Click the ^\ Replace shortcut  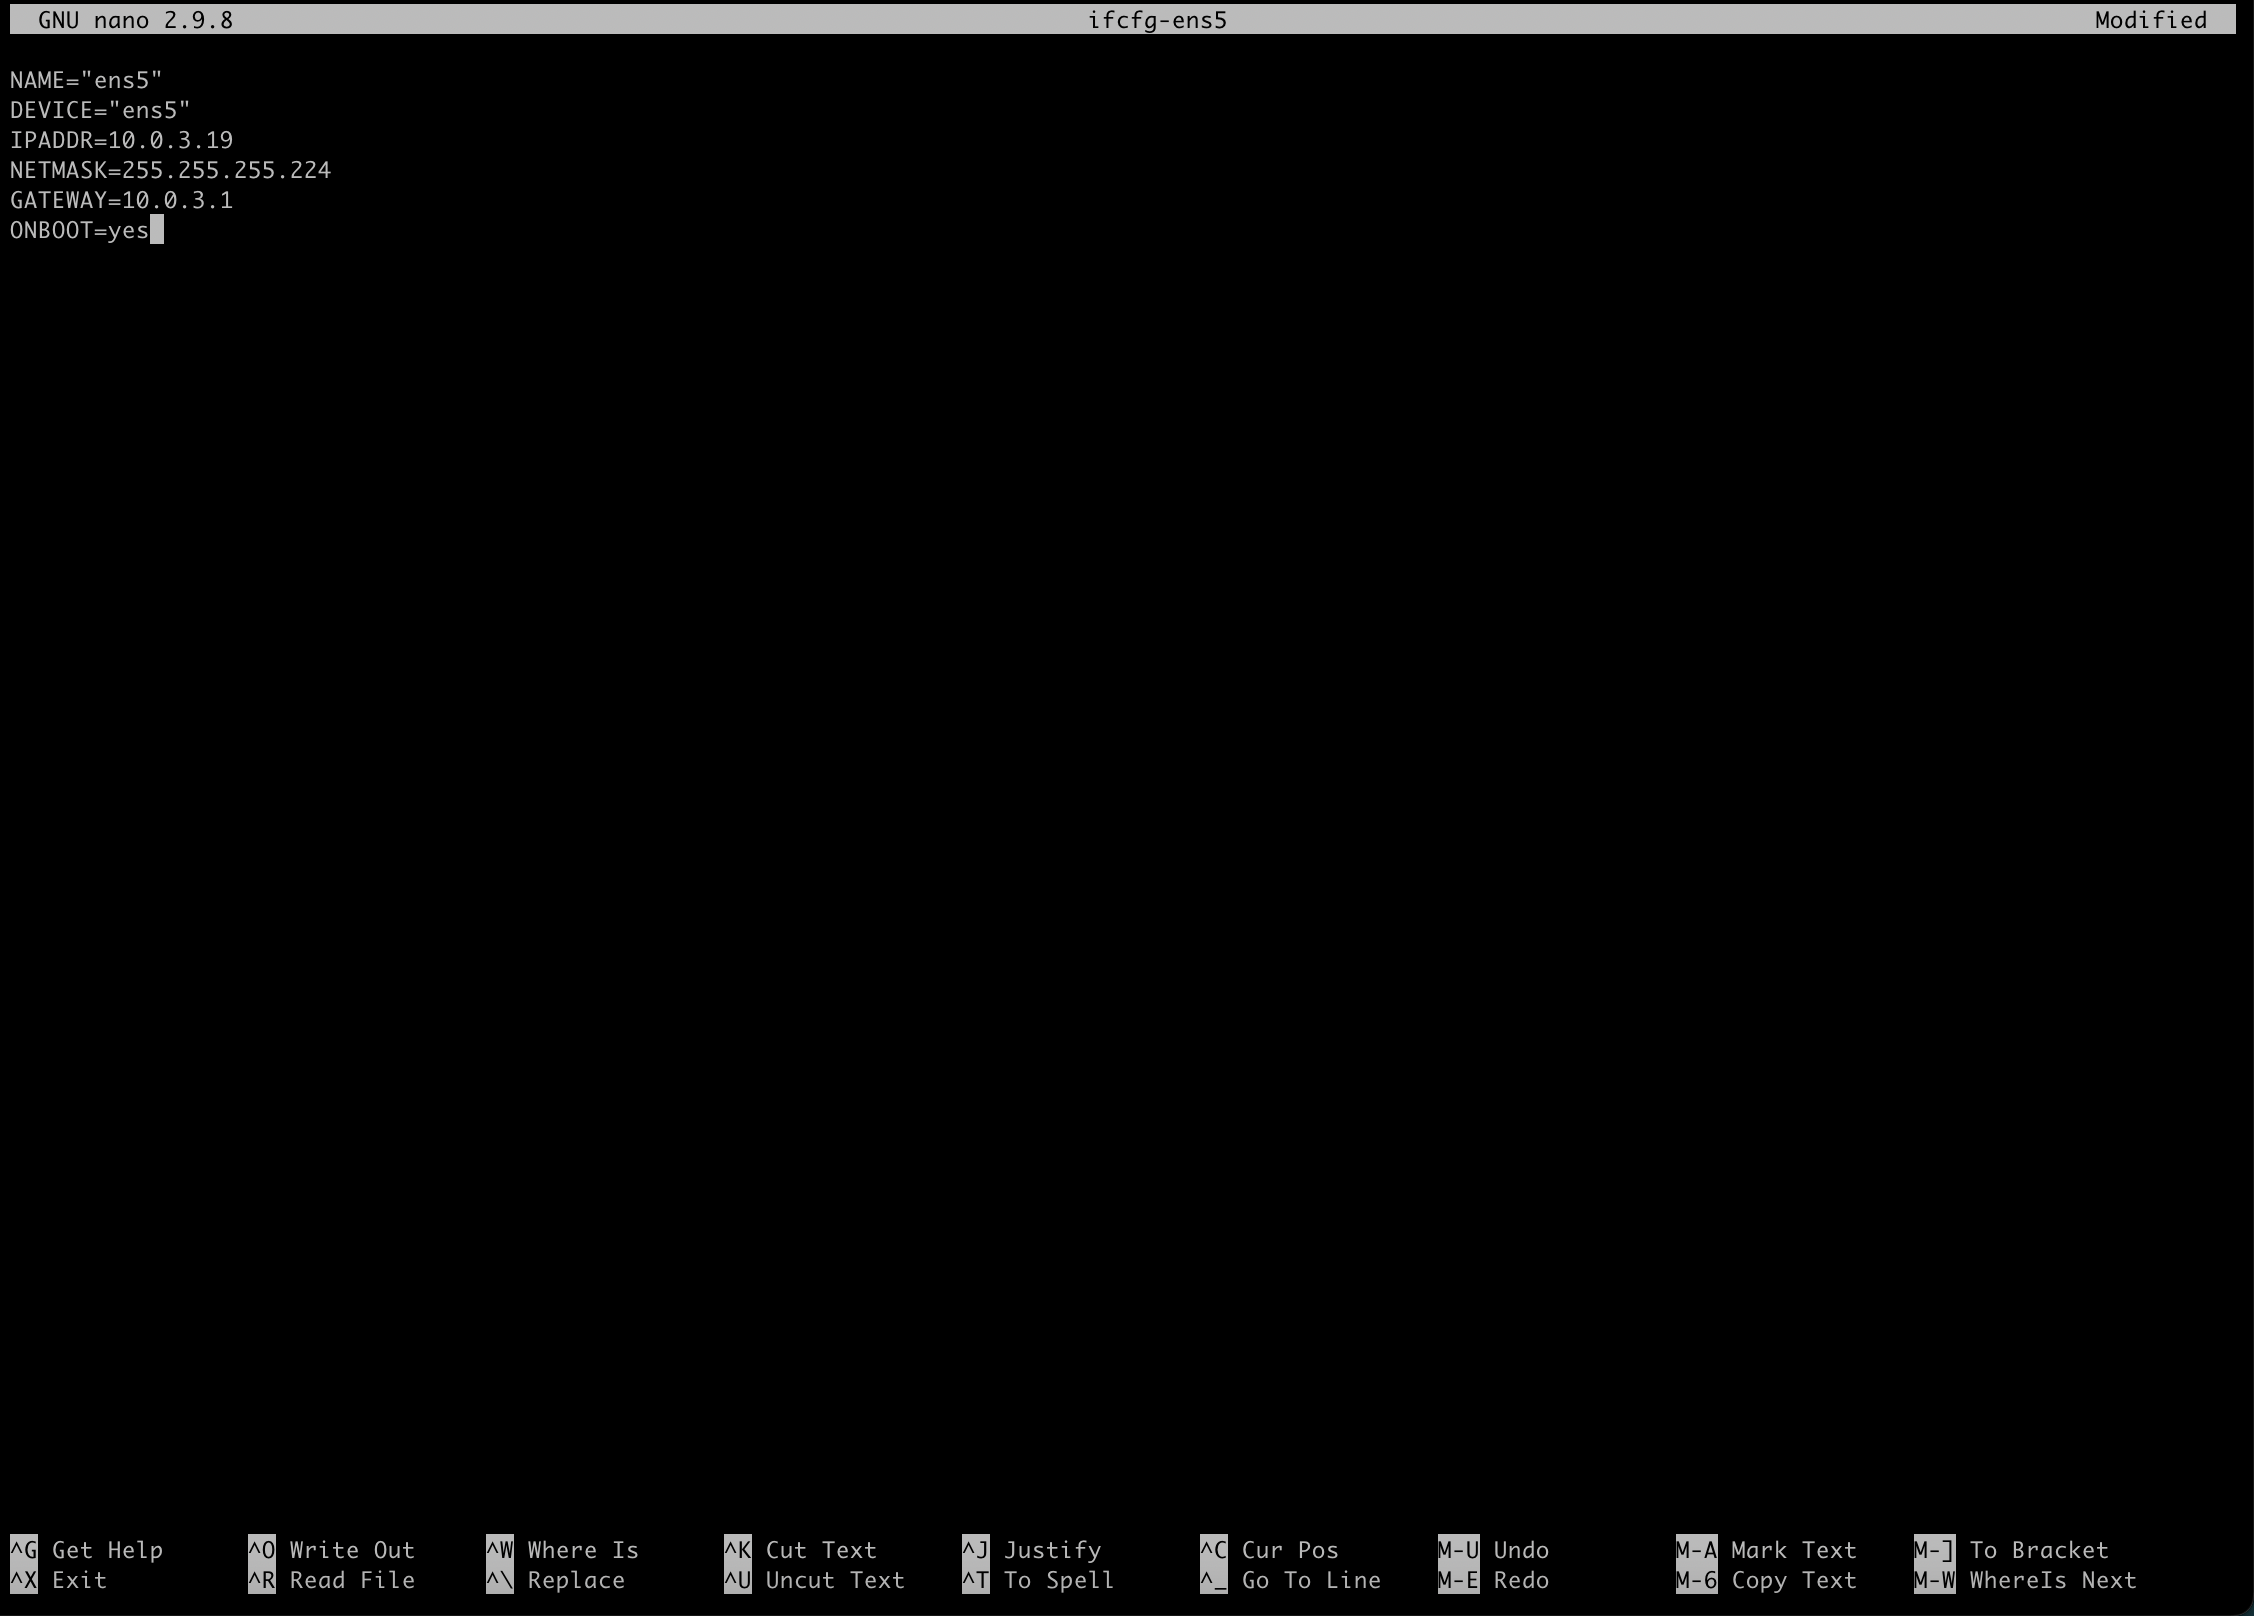pyautogui.click(x=555, y=1580)
